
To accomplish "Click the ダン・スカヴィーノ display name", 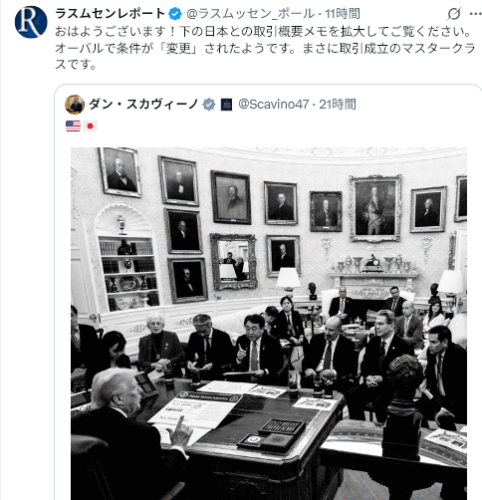I will (x=144, y=104).
